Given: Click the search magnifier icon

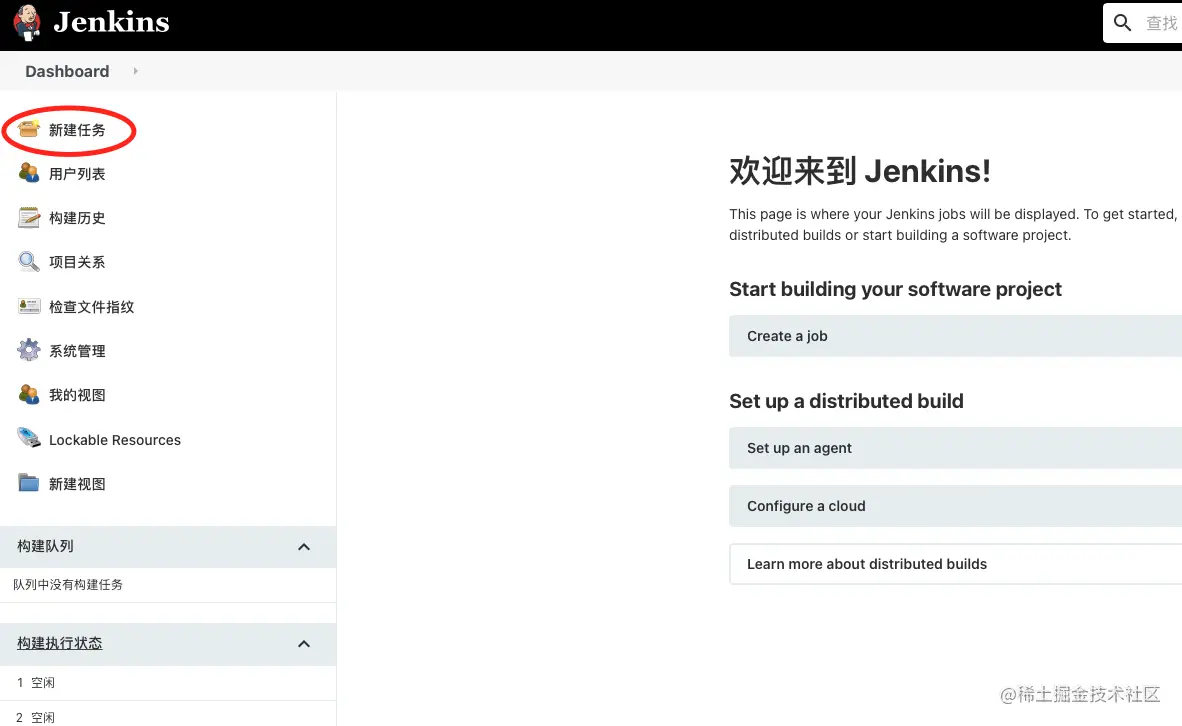Looking at the screenshot, I should click(x=1122, y=23).
